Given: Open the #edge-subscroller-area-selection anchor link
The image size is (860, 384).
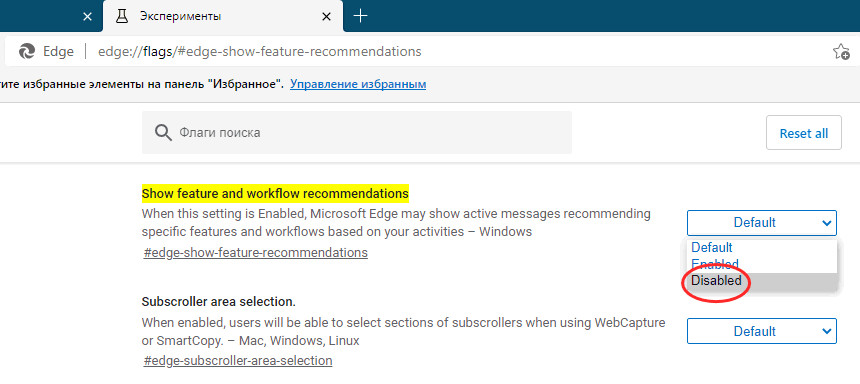Looking at the screenshot, I should (x=237, y=361).
